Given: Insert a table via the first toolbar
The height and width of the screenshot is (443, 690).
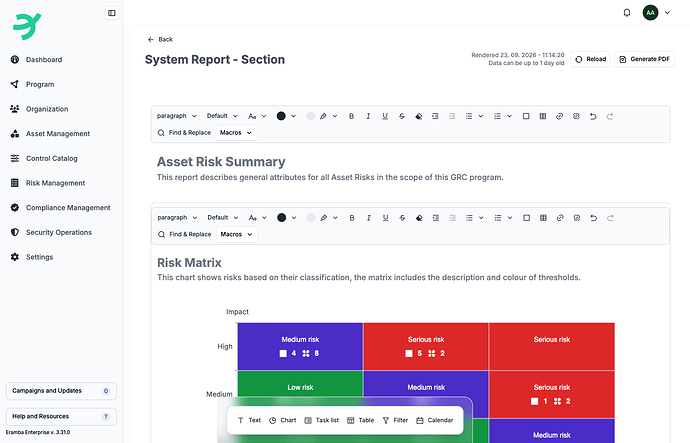Looking at the screenshot, I should pyautogui.click(x=543, y=116).
